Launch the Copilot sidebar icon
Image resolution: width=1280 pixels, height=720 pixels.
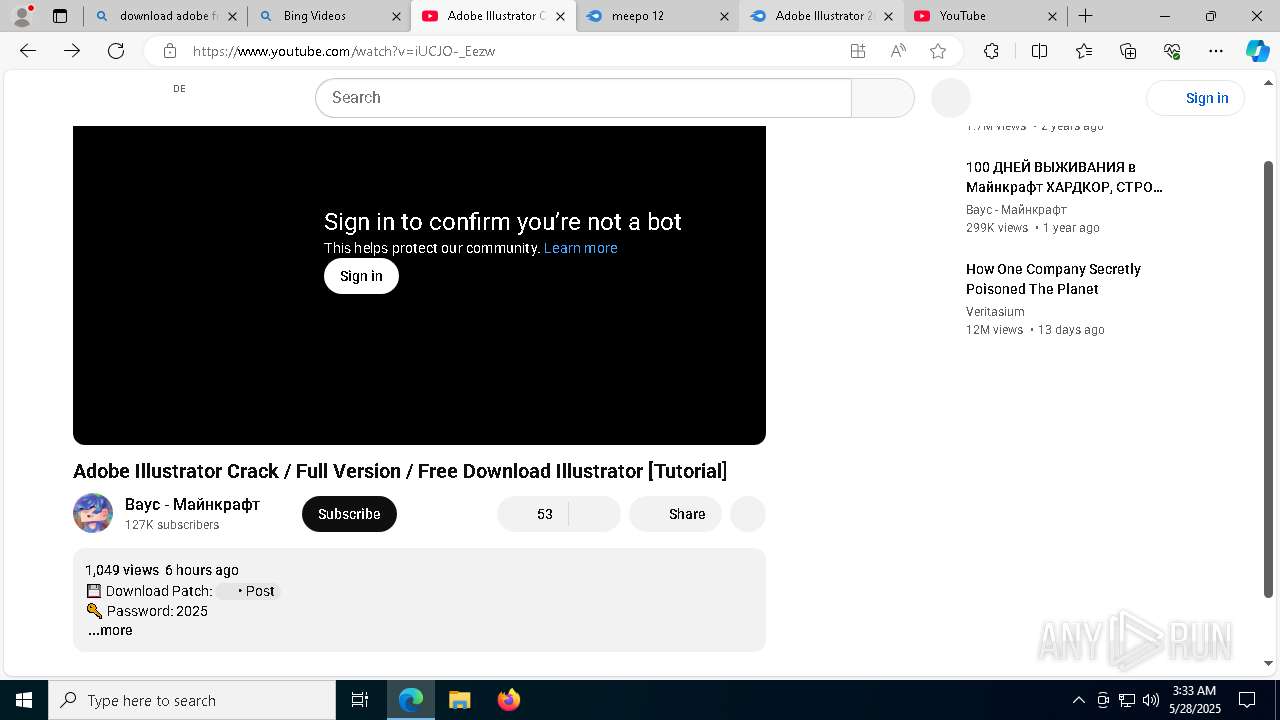click(1257, 51)
